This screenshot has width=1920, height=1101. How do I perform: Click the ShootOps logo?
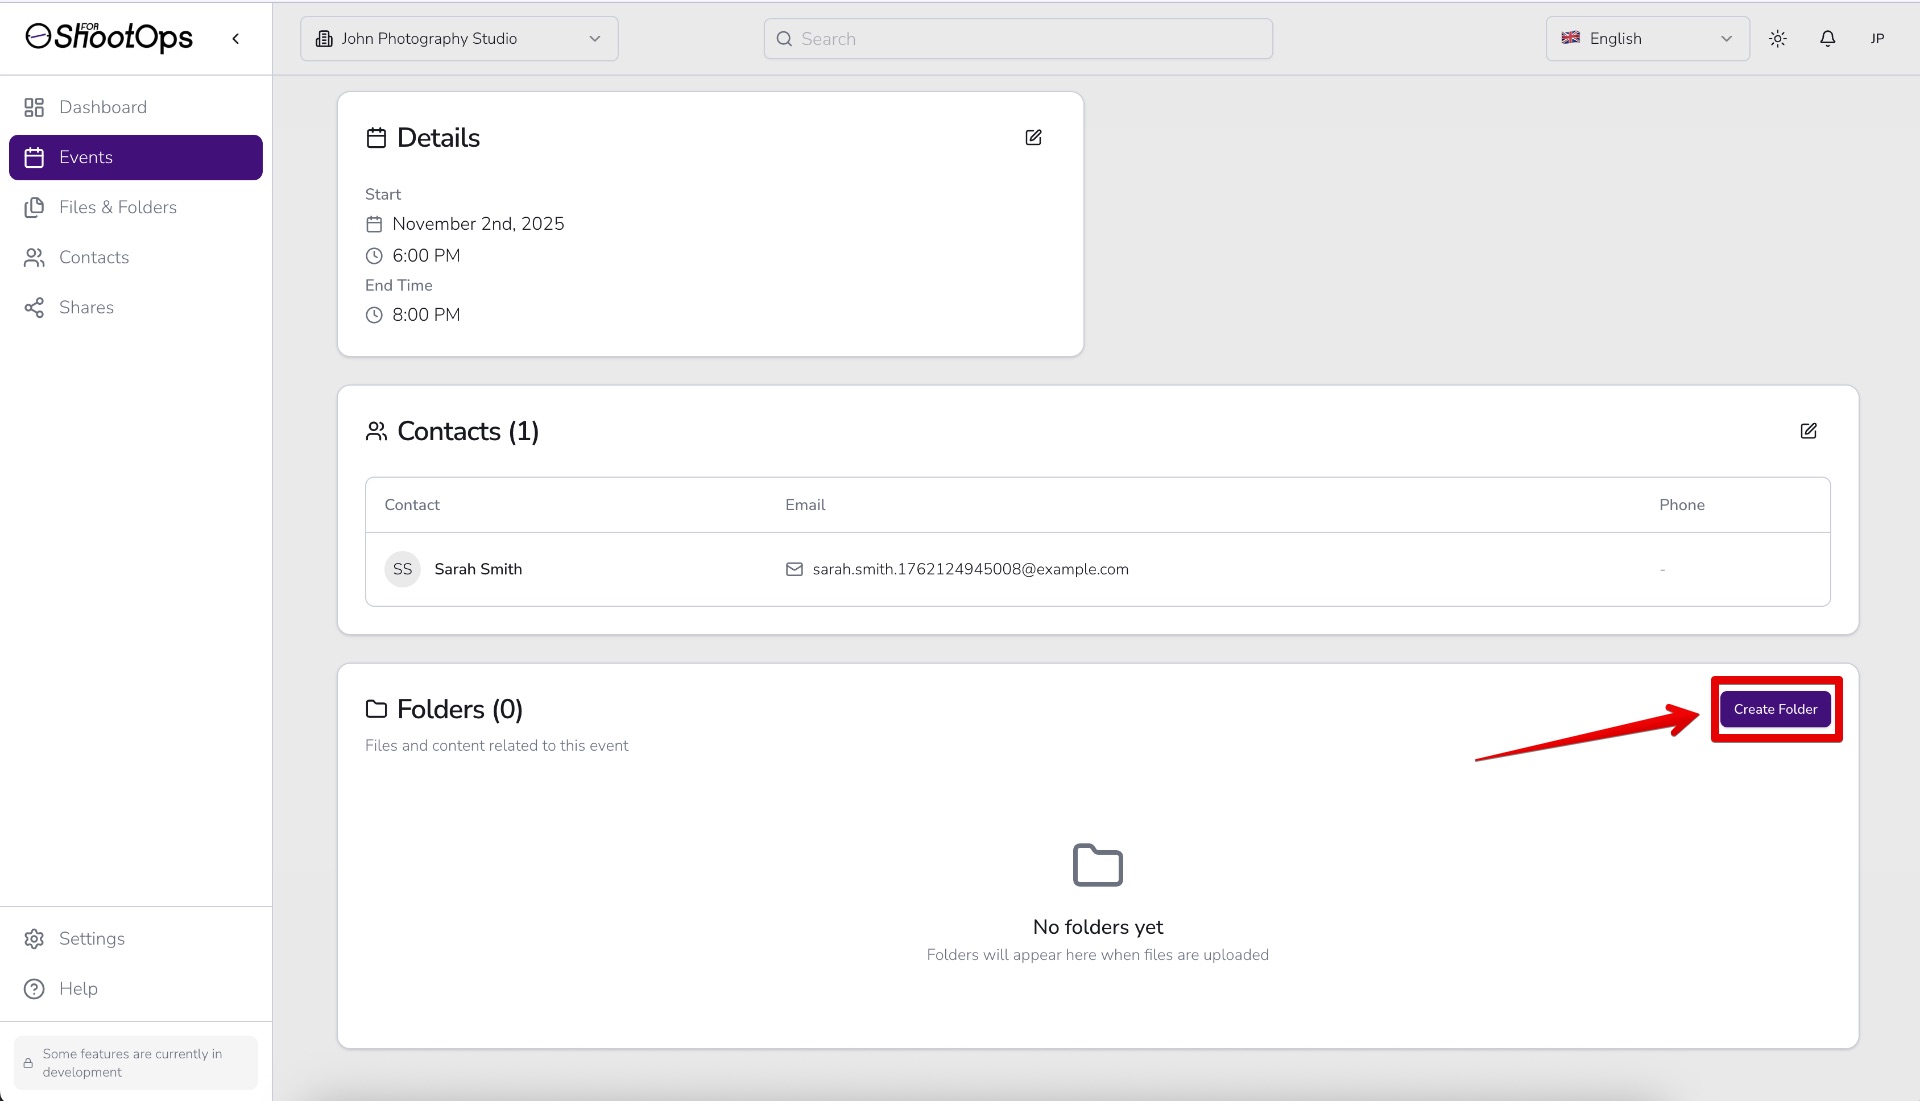click(109, 37)
